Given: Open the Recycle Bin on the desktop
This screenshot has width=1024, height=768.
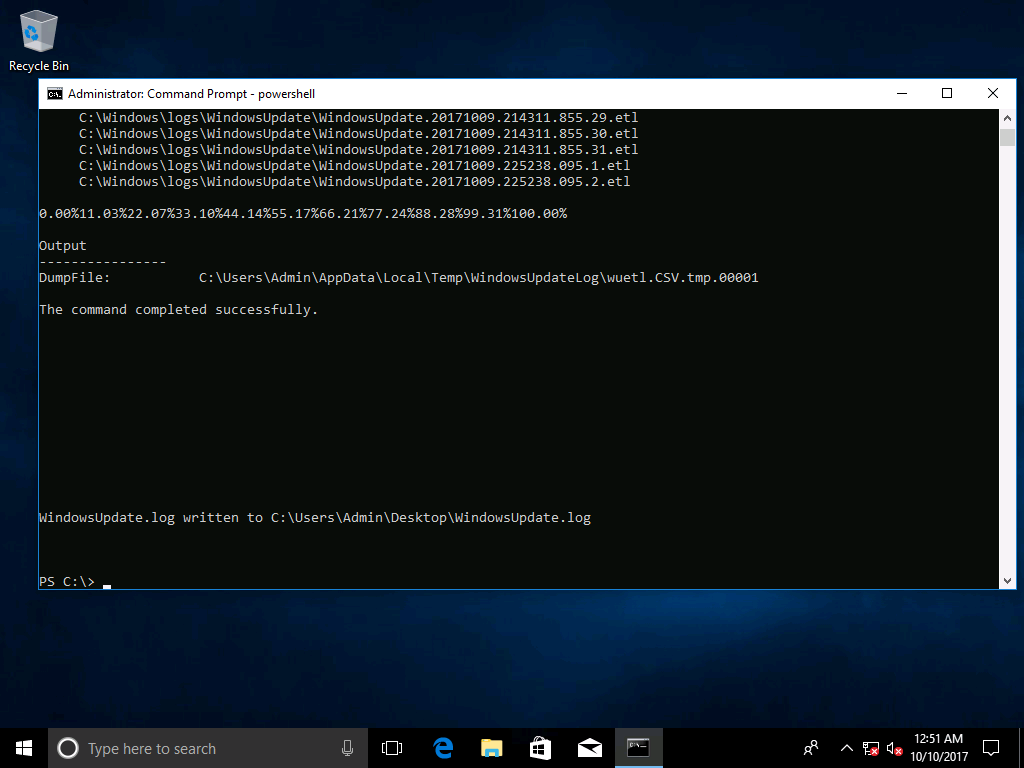Looking at the screenshot, I should pyautogui.click(x=37, y=30).
